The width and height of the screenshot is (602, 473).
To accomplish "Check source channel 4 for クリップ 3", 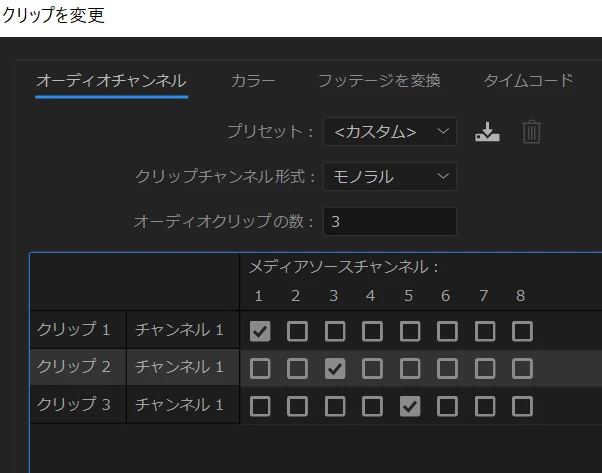I will tap(372, 406).
